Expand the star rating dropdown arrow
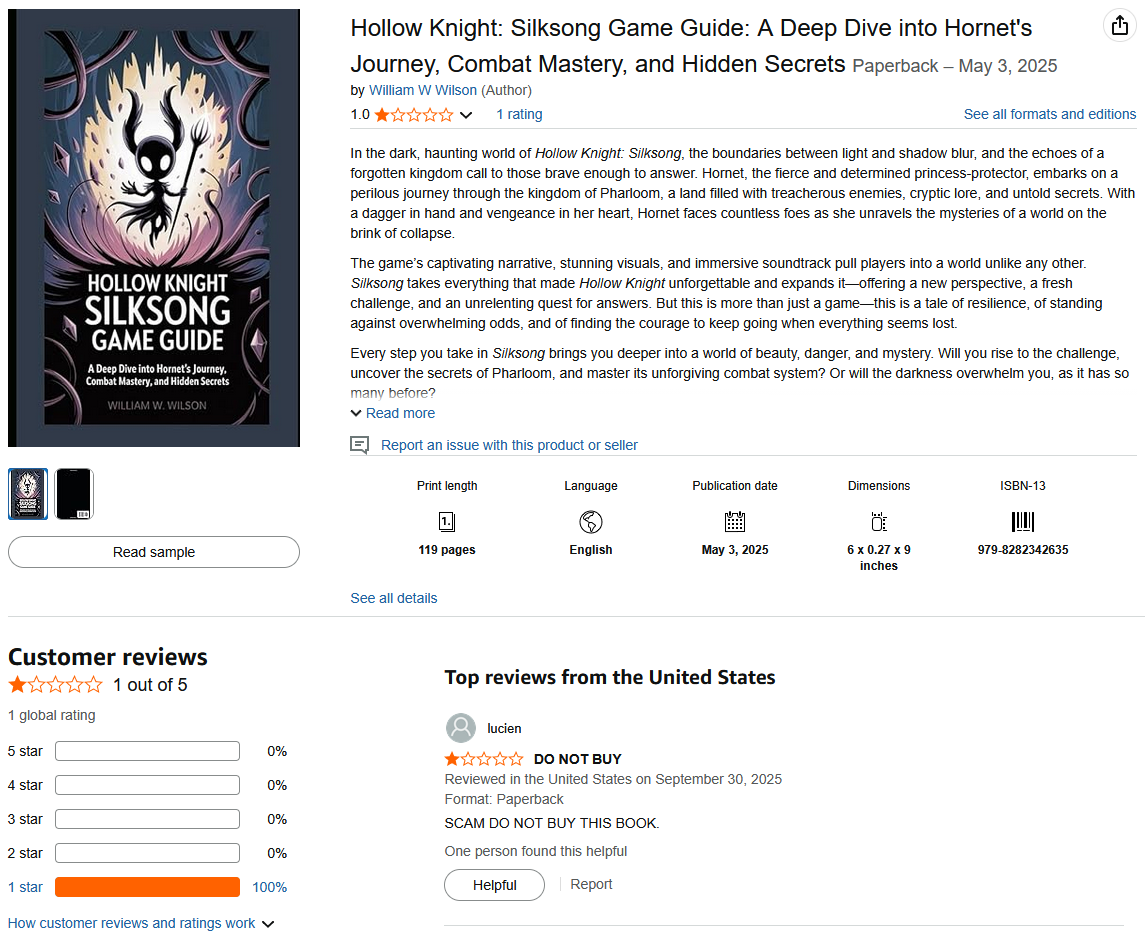 (x=466, y=115)
